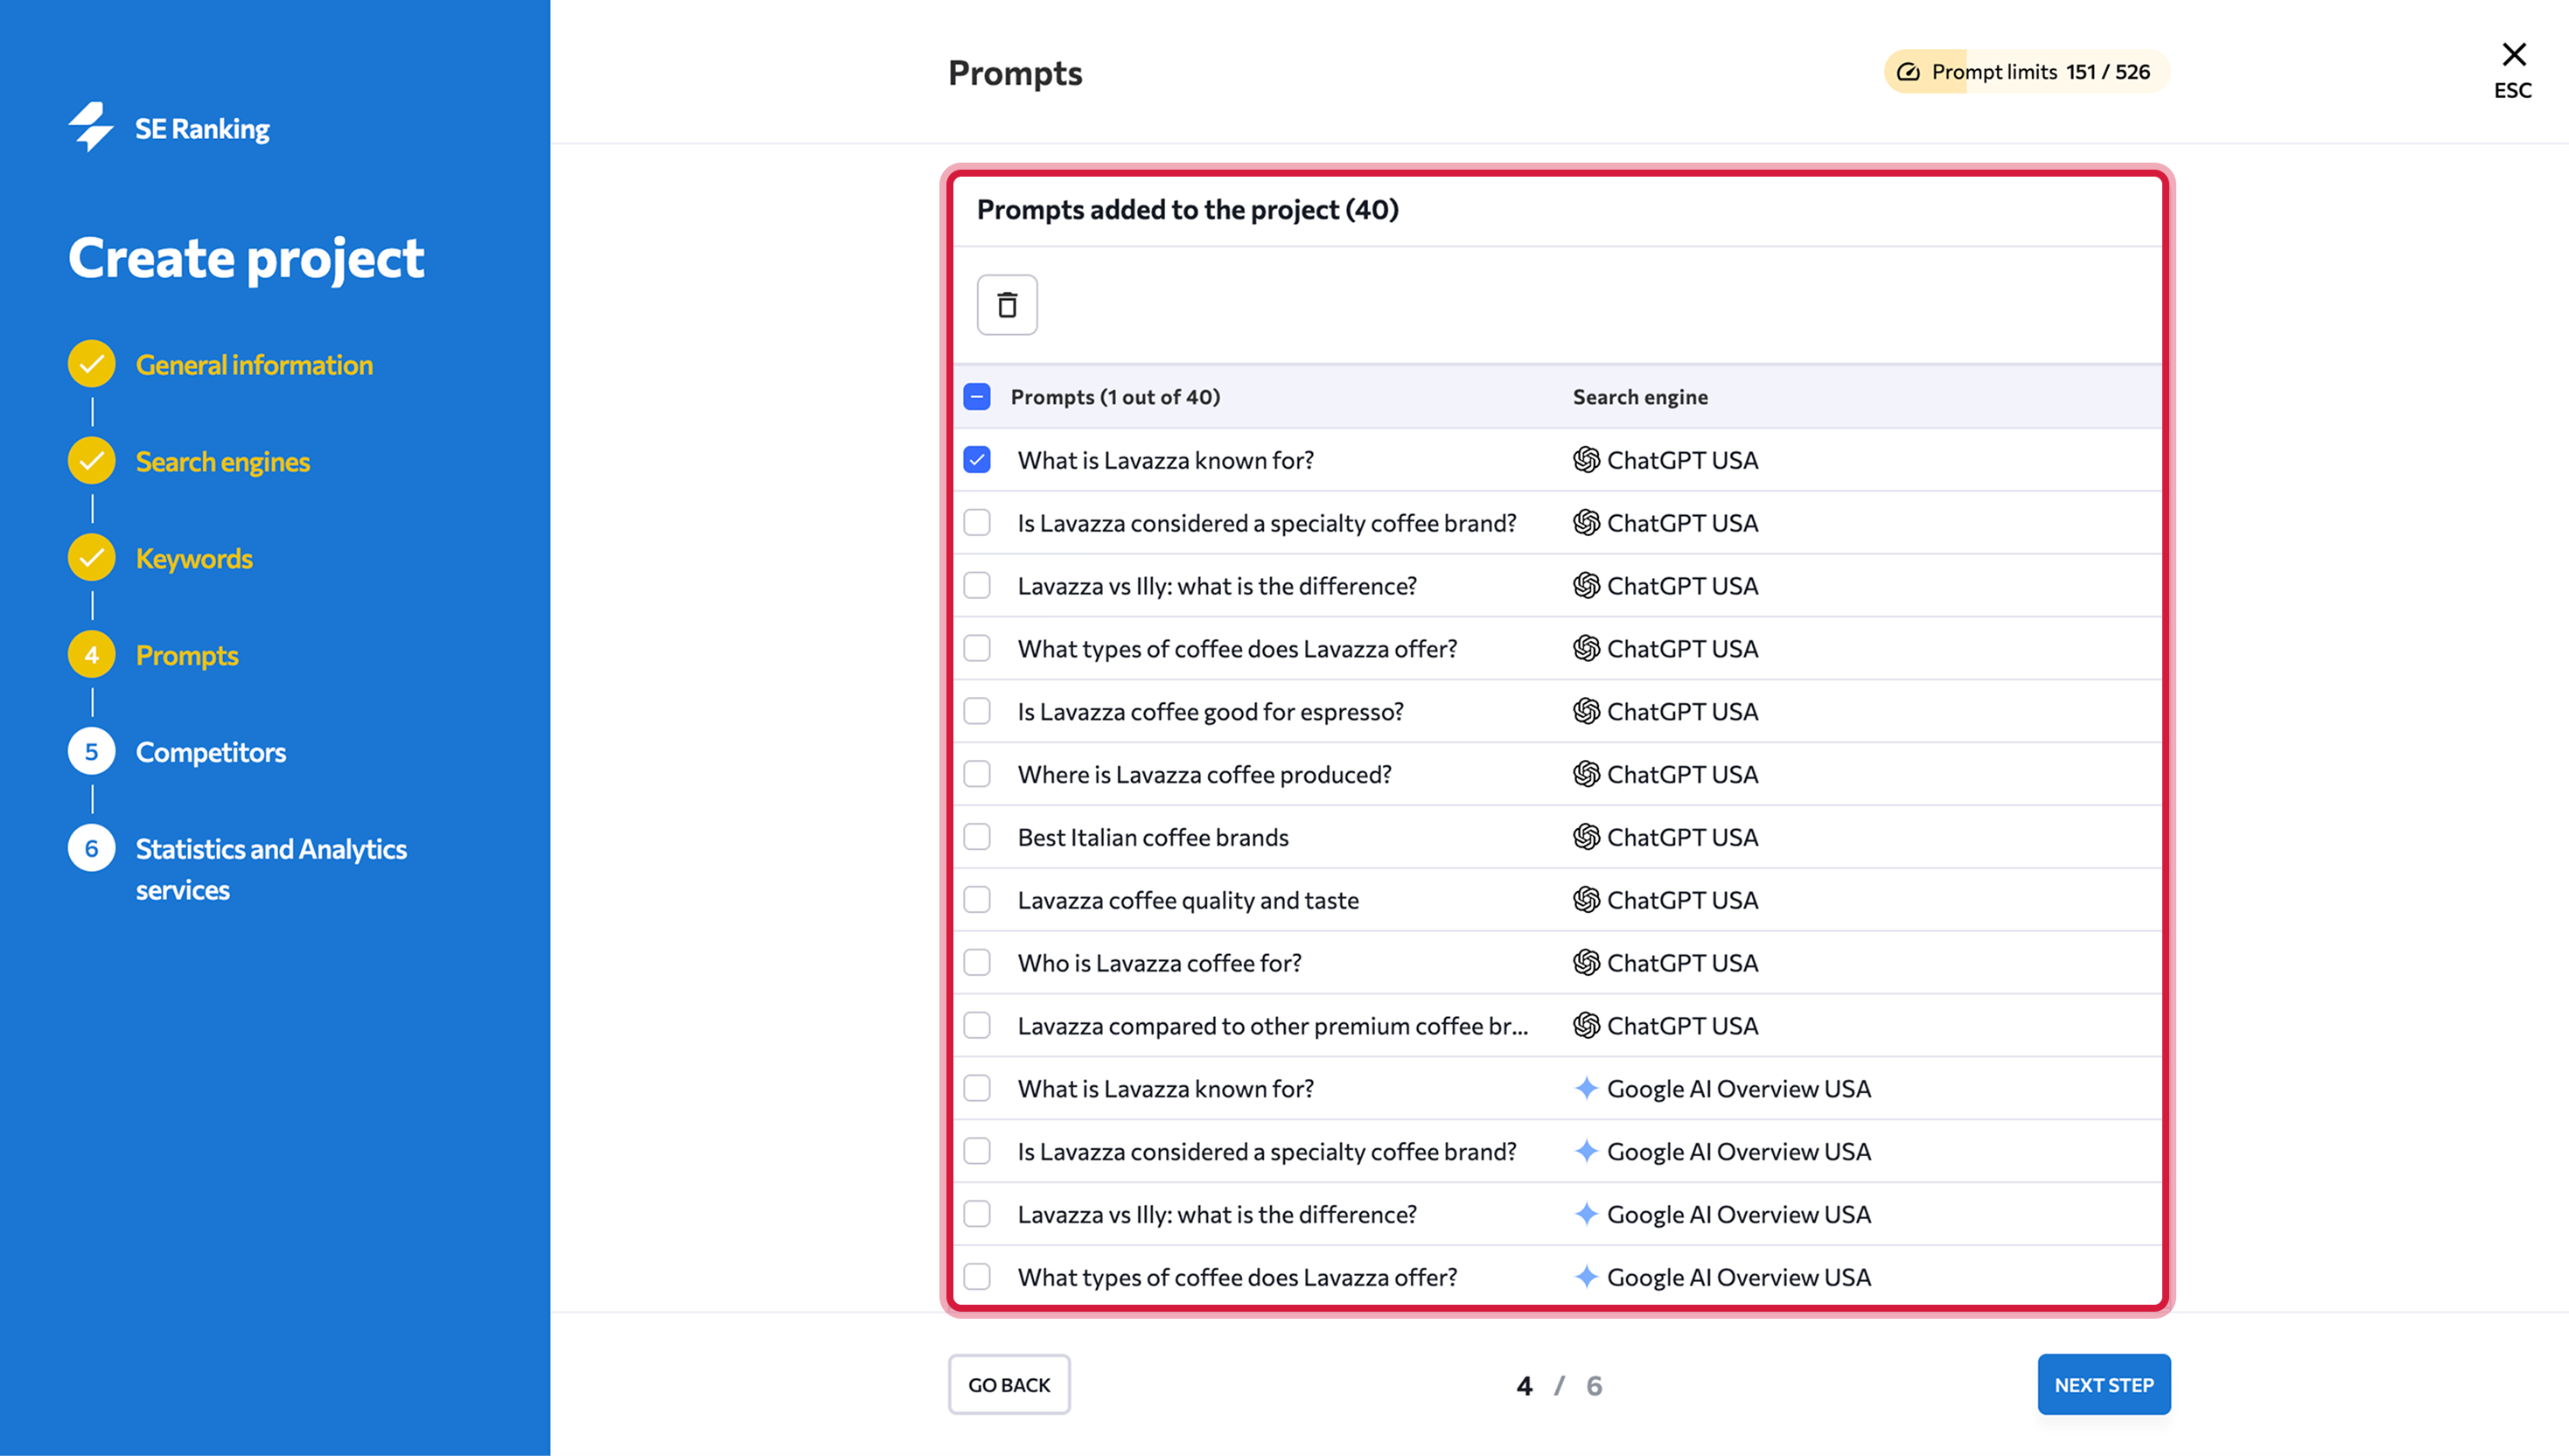The height and width of the screenshot is (1456, 2569).
Task: Click the GO BACK button
Action: pyautogui.click(x=1008, y=1385)
